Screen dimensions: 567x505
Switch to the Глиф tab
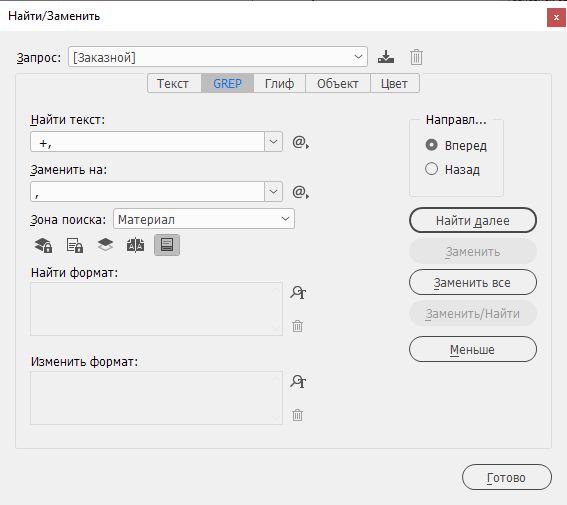tap(280, 84)
